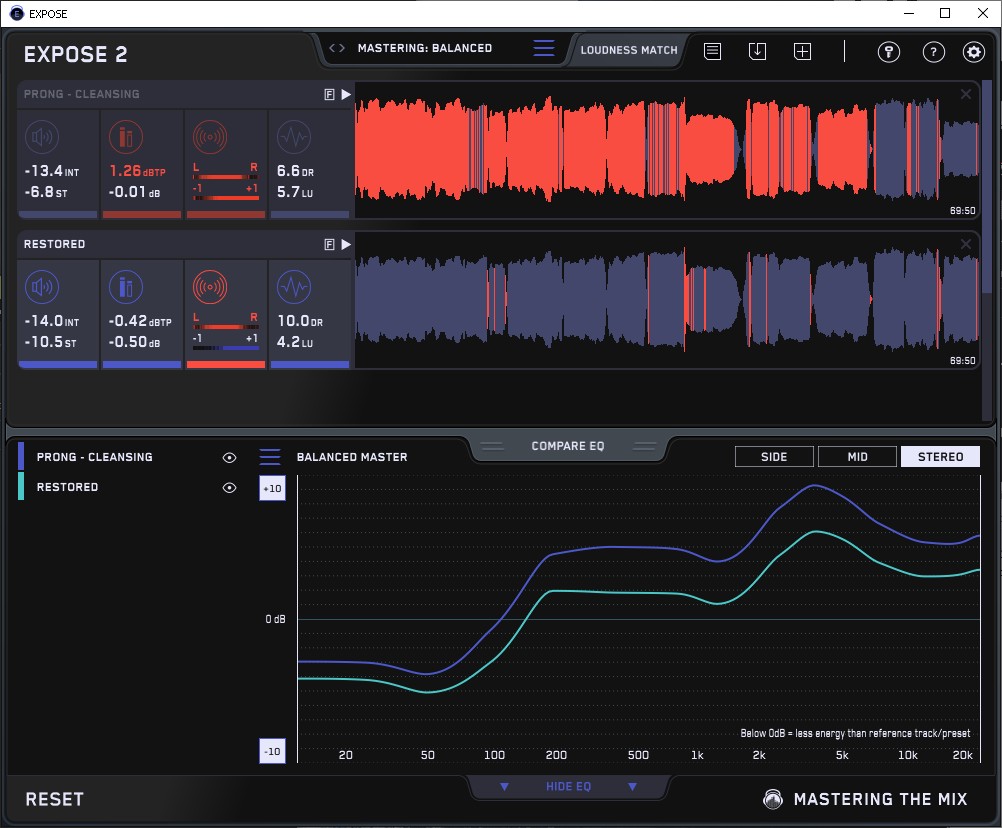Screen dimensions: 1002x828
Task: Hide the Restored EQ curve with the eye icon
Action: click(230, 488)
